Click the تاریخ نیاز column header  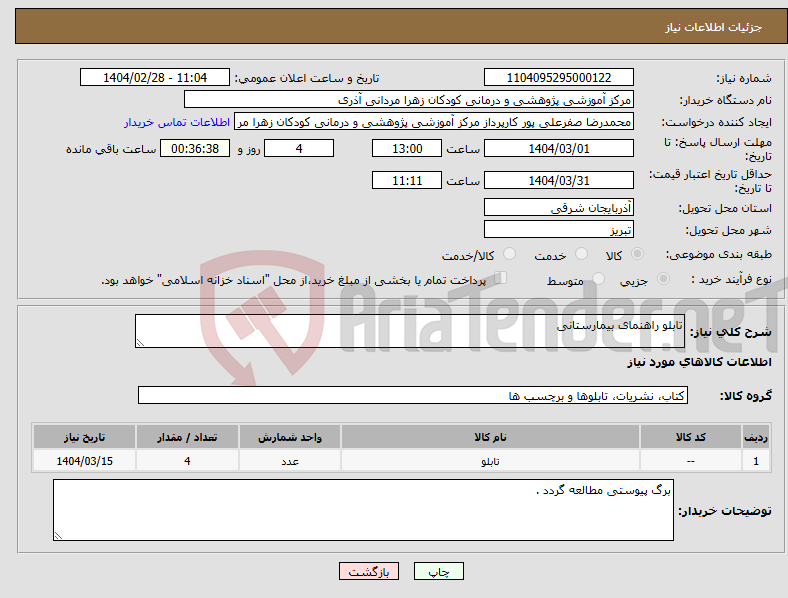point(84,437)
